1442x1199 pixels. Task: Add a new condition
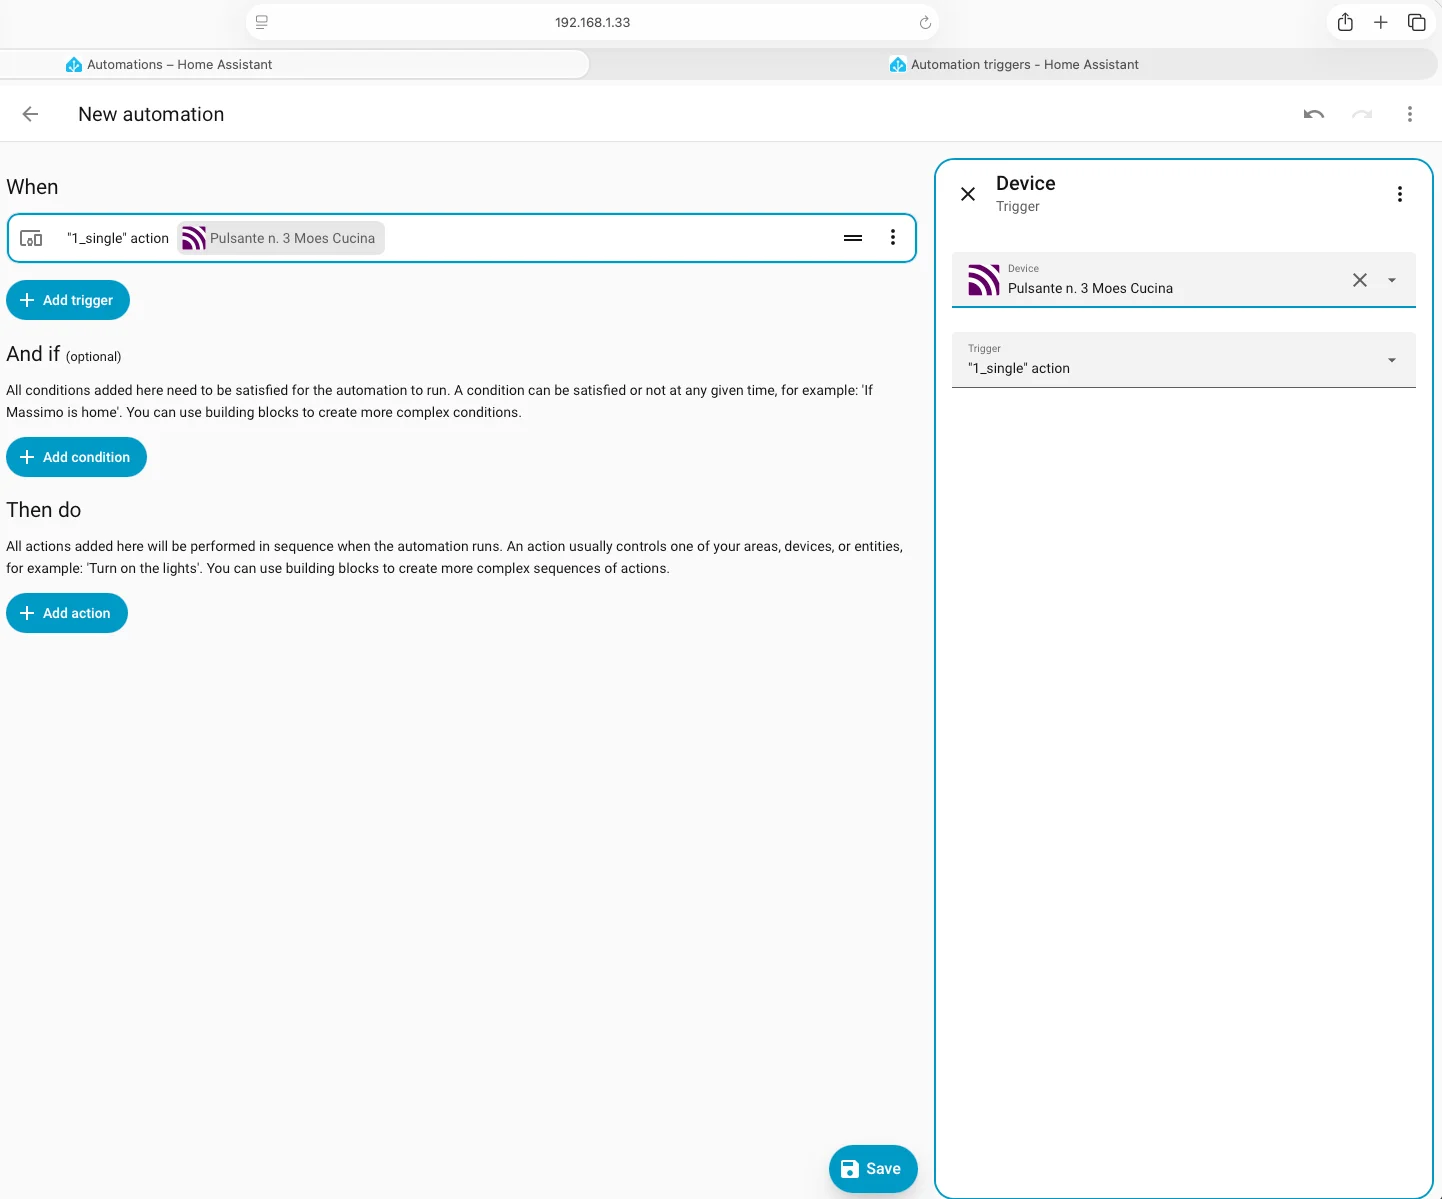click(76, 457)
